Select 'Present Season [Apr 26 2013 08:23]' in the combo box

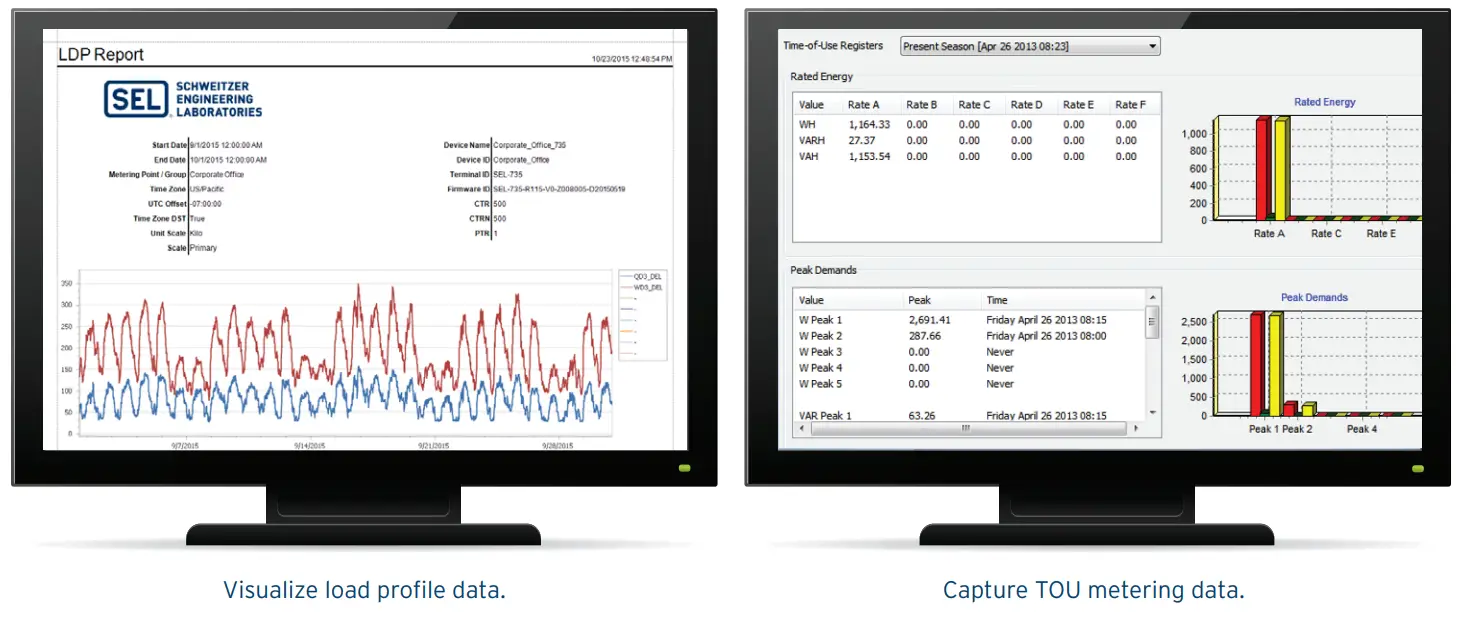pos(1000,45)
